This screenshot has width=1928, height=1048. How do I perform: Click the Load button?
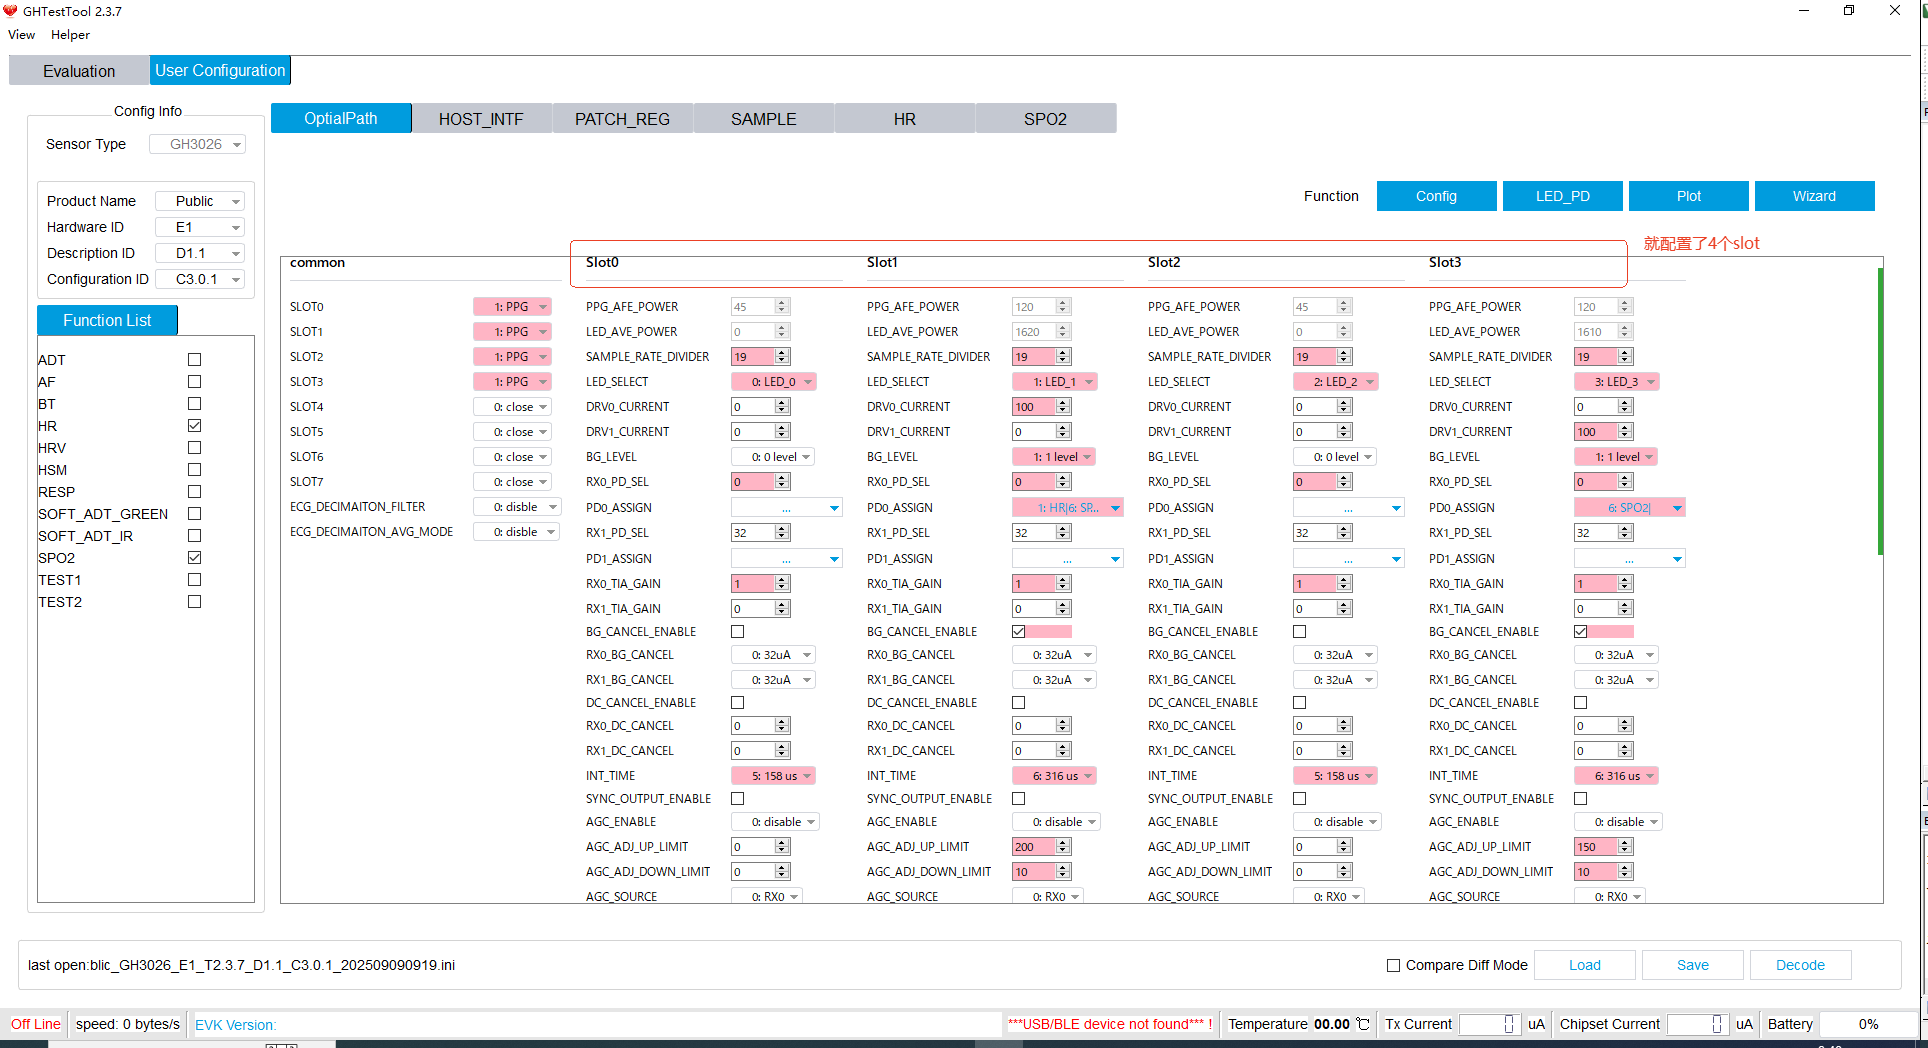coord(1585,965)
